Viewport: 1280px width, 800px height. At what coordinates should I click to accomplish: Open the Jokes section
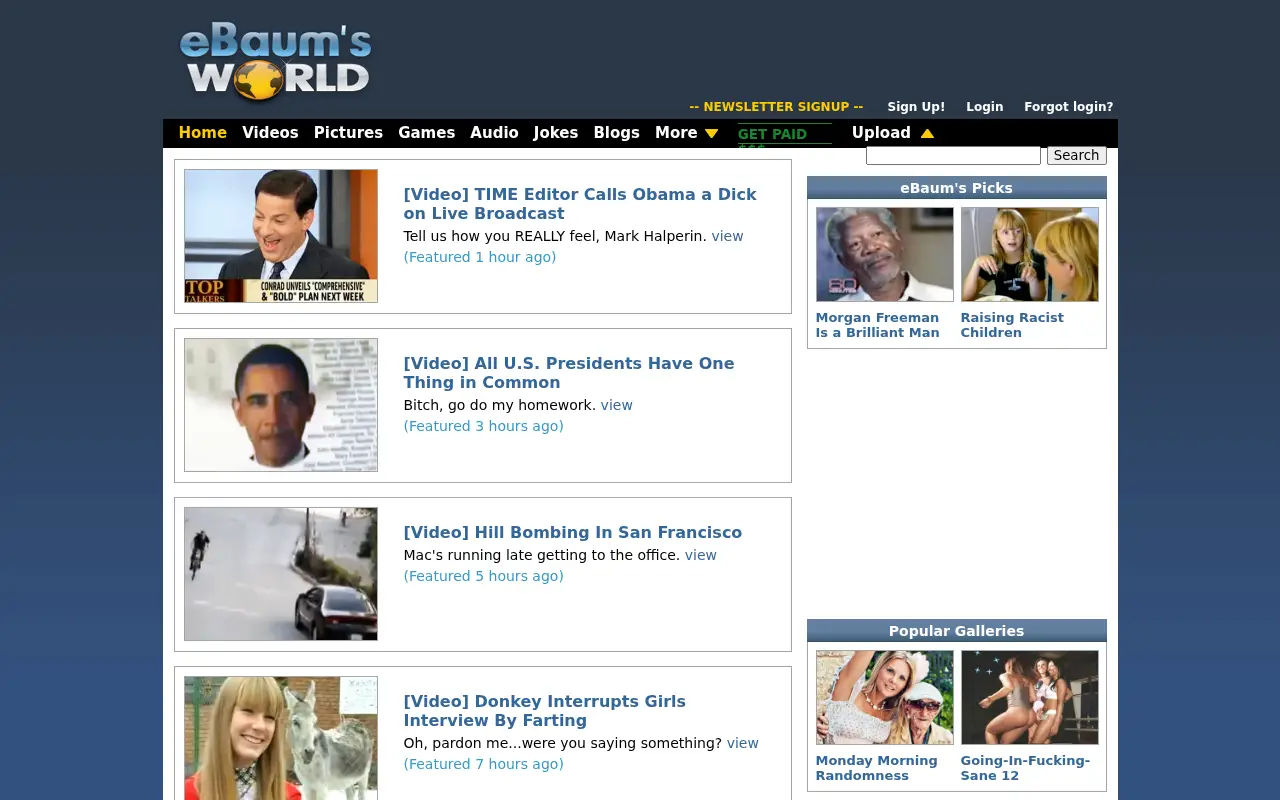[x=556, y=133]
